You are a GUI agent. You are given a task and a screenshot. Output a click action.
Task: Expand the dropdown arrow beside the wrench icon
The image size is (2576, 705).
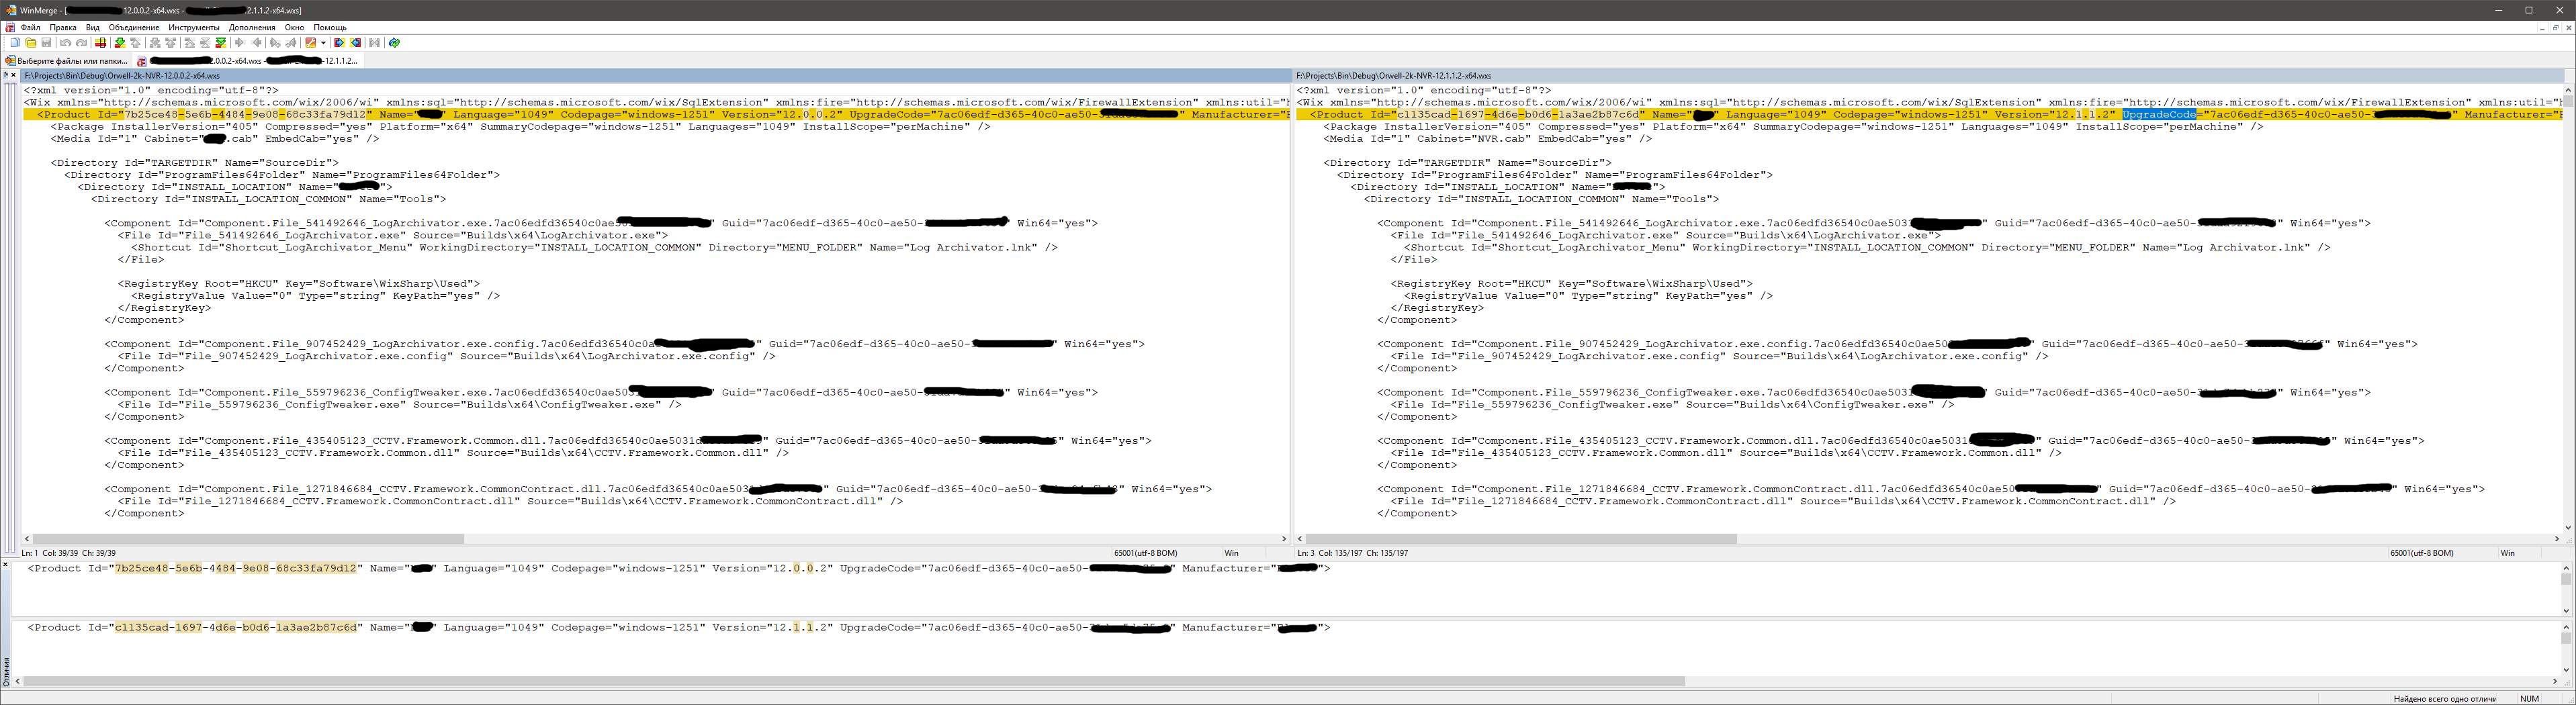tap(324, 43)
